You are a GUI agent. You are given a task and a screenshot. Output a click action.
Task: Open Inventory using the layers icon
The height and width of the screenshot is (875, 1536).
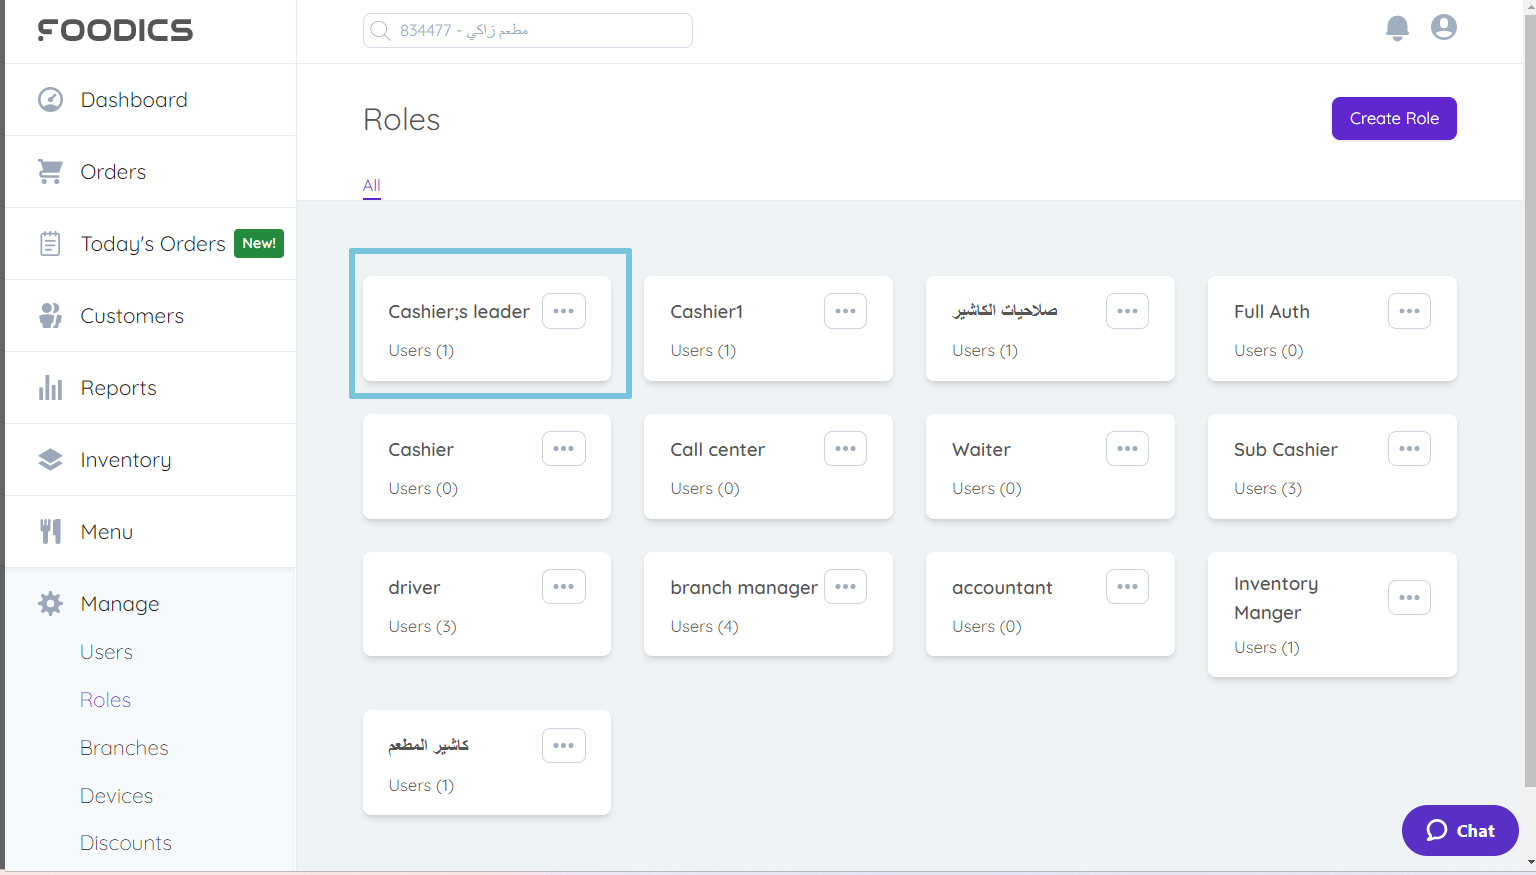coord(50,459)
